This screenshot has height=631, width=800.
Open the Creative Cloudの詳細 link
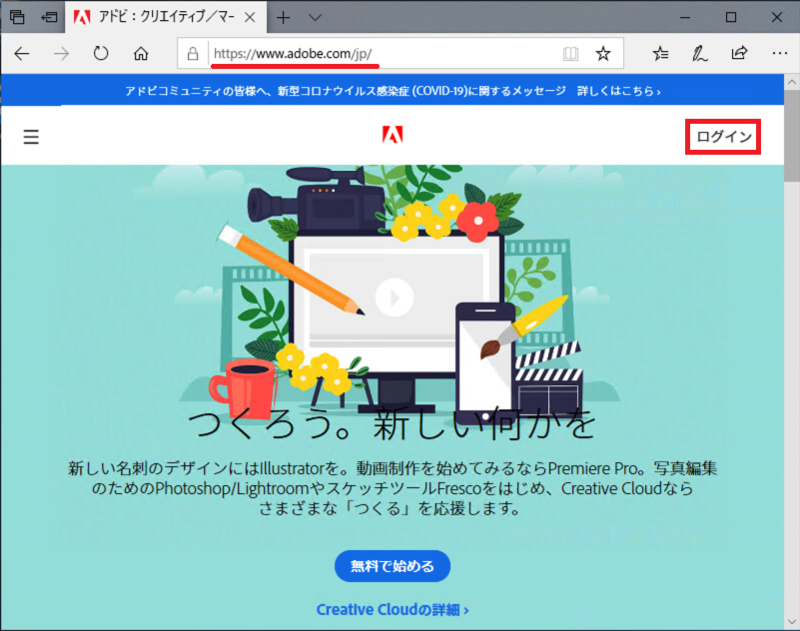pyautogui.click(x=392, y=609)
